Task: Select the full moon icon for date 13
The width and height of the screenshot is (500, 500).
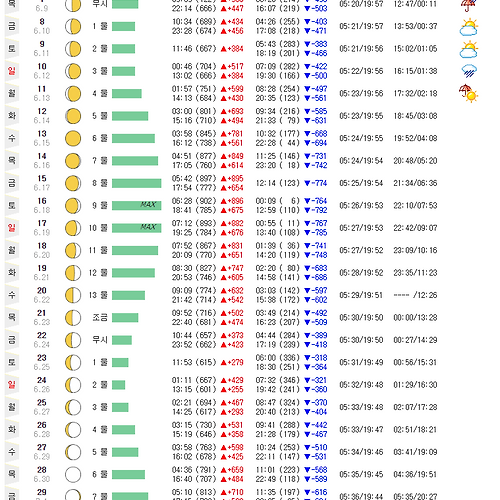Action: pyautogui.click(x=73, y=138)
